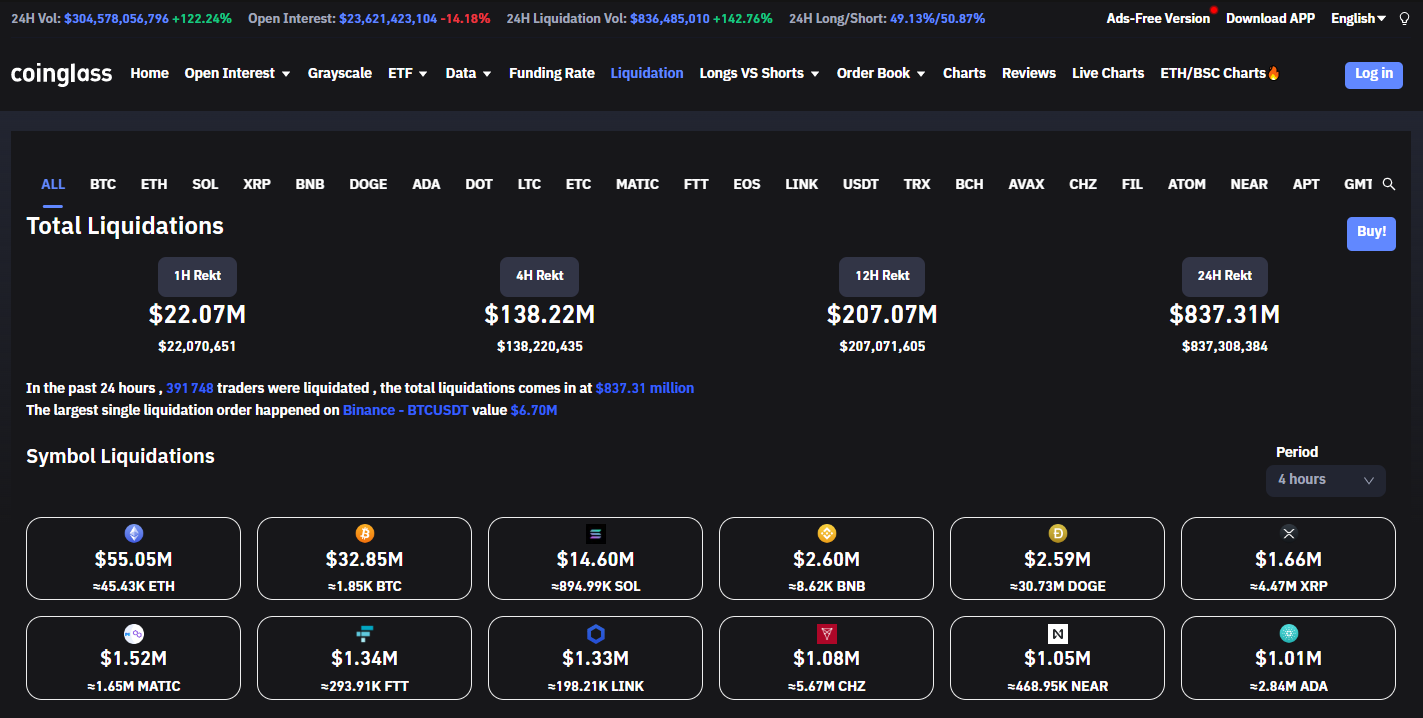The width and height of the screenshot is (1423, 718).
Task: Click the 24H Long/Short ratio 49.13%/50.87%
Action: (937, 19)
